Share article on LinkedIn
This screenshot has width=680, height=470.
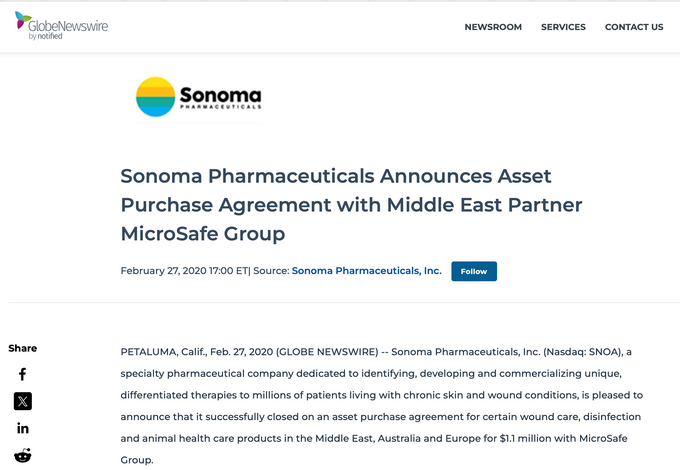pyautogui.click(x=22, y=428)
